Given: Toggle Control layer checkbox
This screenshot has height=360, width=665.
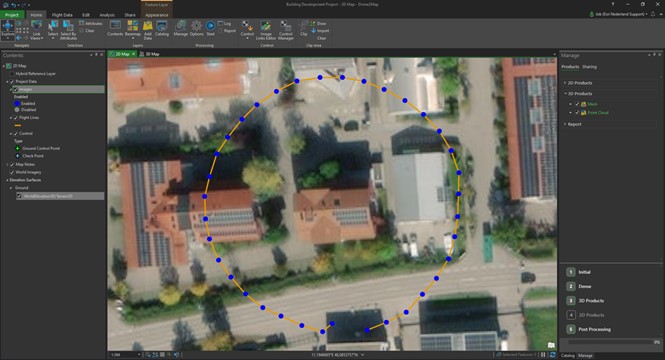Looking at the screenshot, I should point(16,133).
